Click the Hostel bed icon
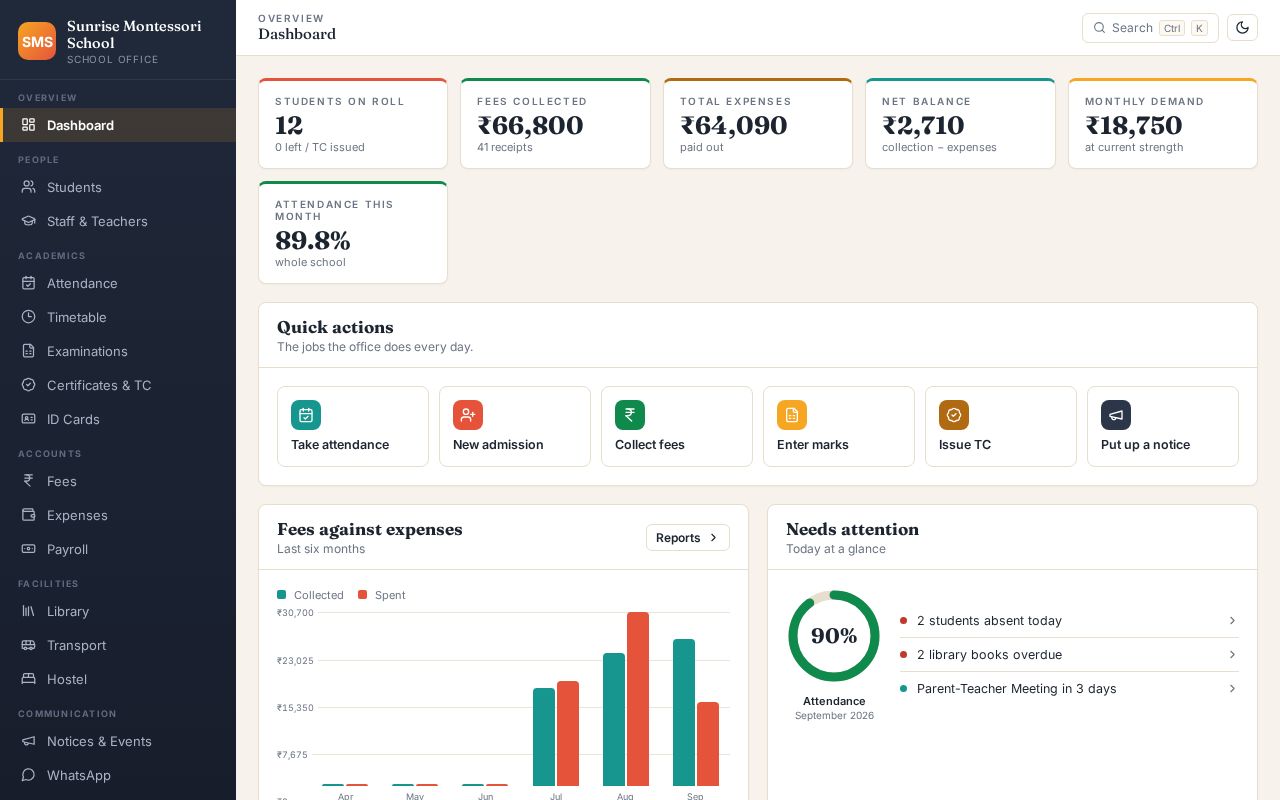Viewport: 1280px width, 800px height. (29, 679)
